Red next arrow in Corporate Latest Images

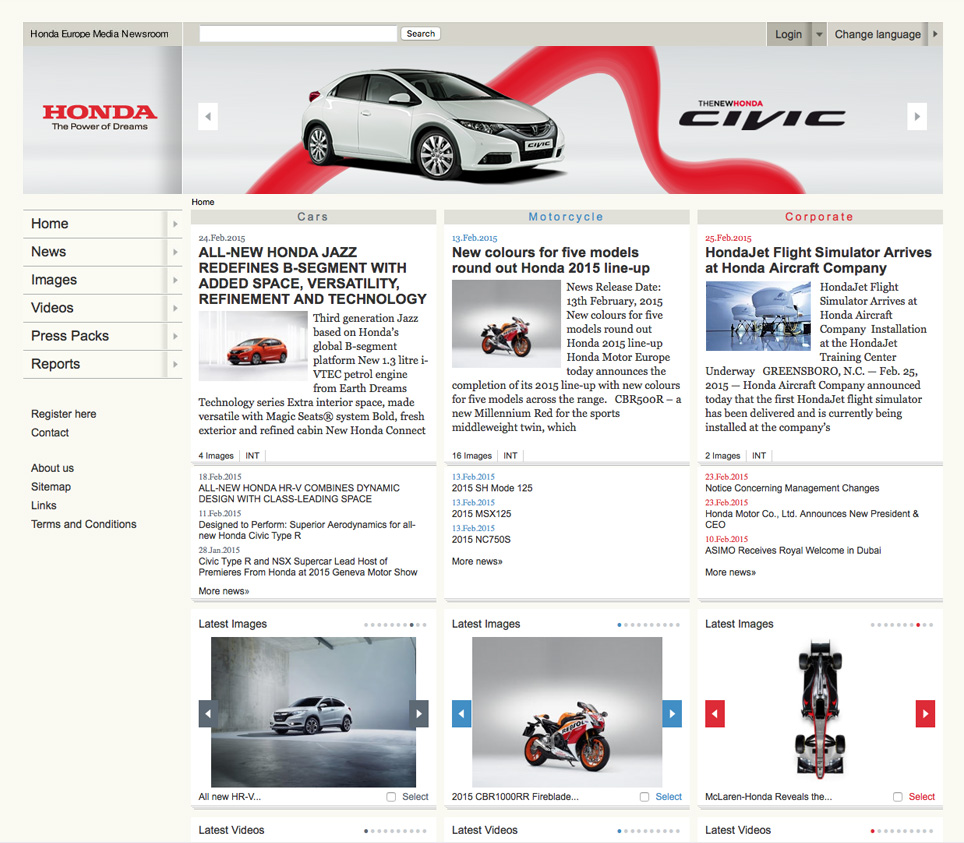click(x=925, y=713)
